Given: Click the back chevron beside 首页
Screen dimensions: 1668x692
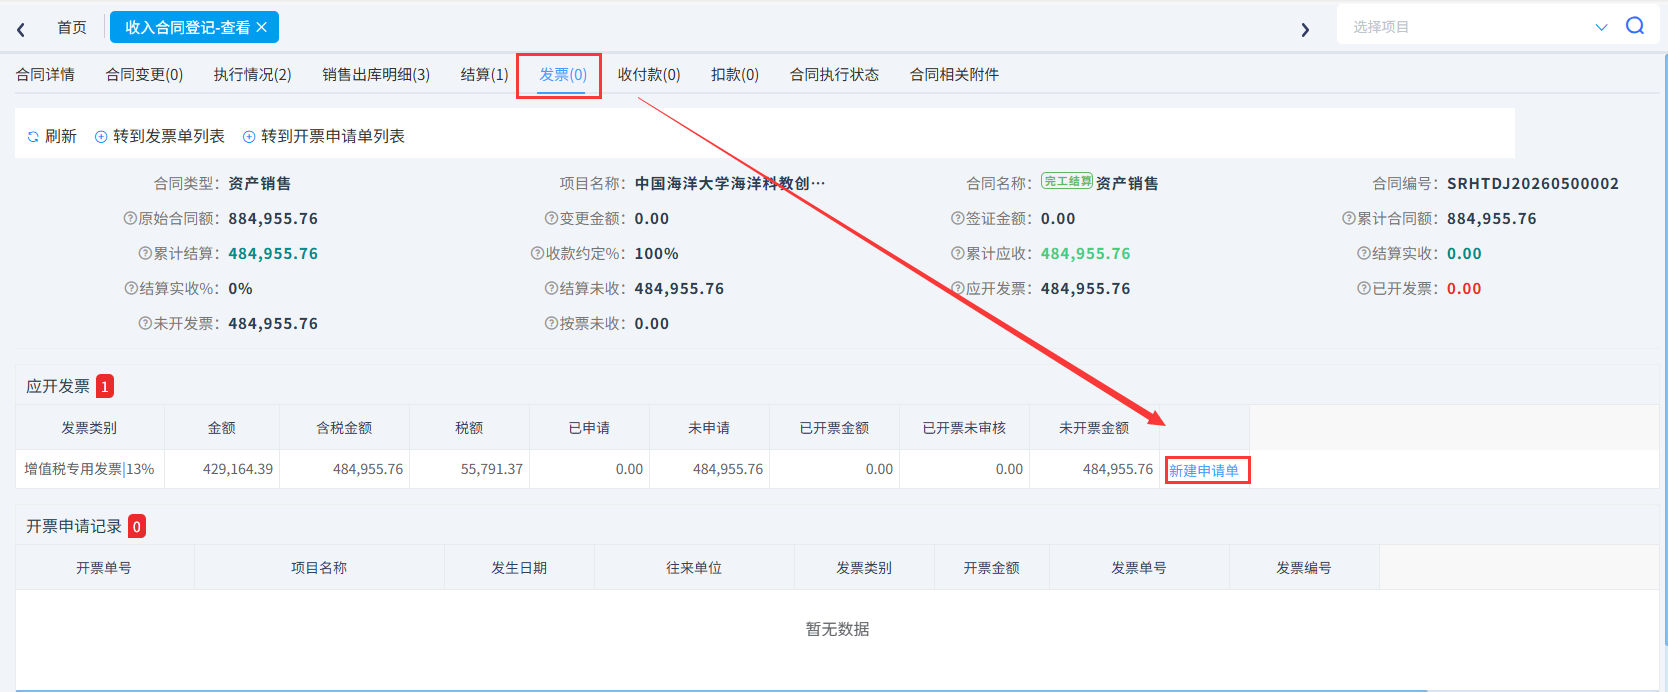Looking at the screenshot, I should pos(21,29).
